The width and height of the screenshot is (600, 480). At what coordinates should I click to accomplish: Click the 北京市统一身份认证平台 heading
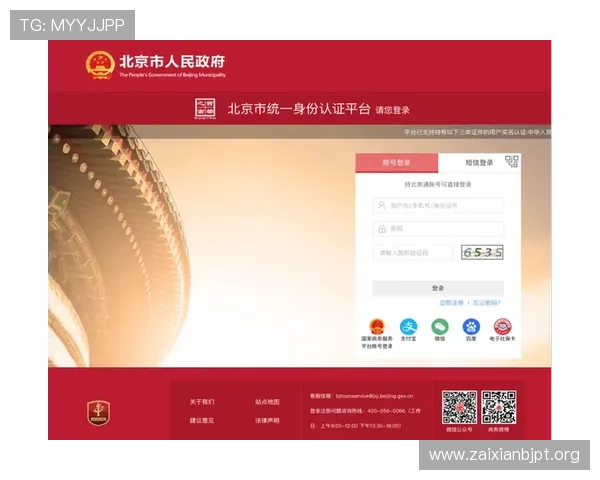point(299,109)
